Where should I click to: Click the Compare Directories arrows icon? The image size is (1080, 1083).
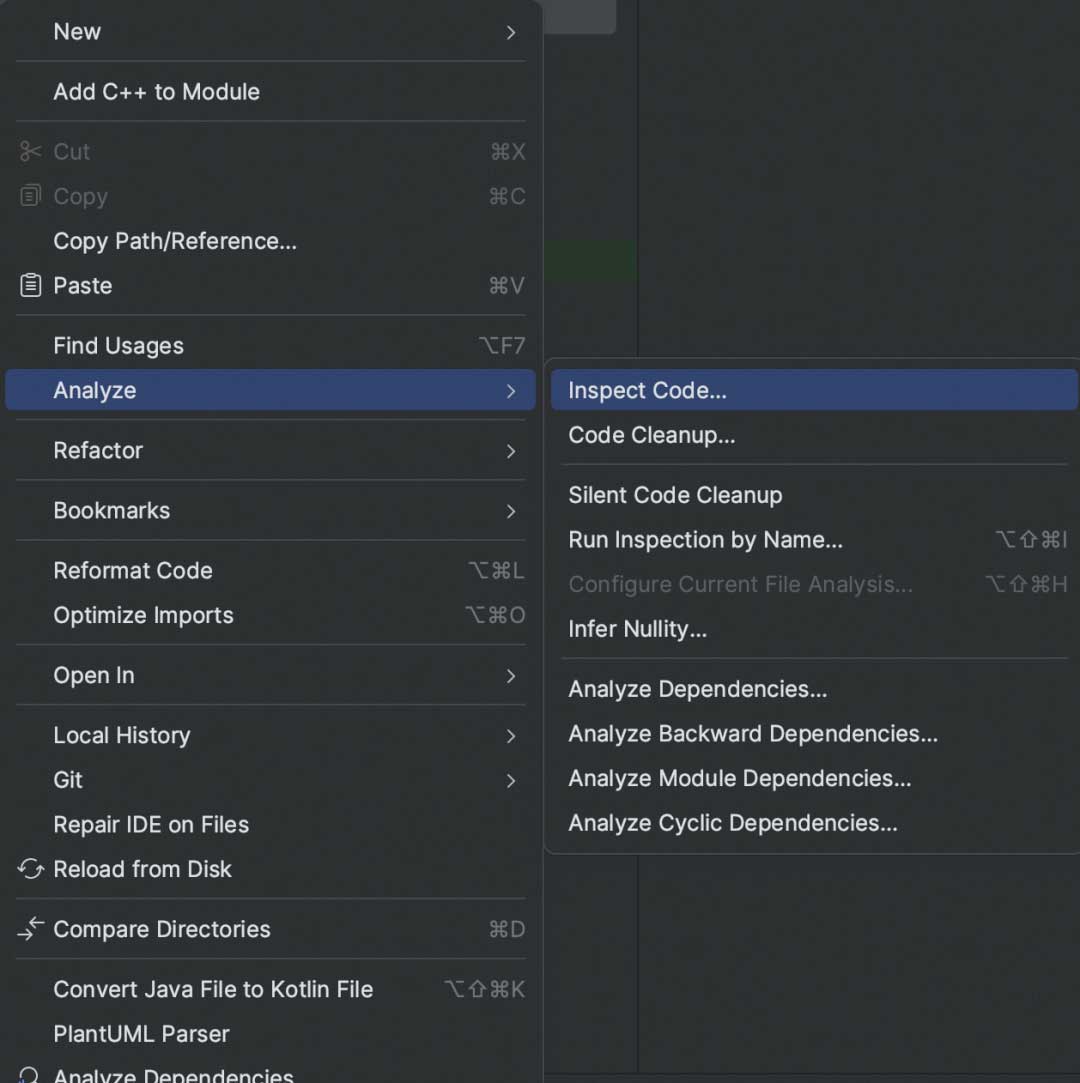(x=30, y=929)
